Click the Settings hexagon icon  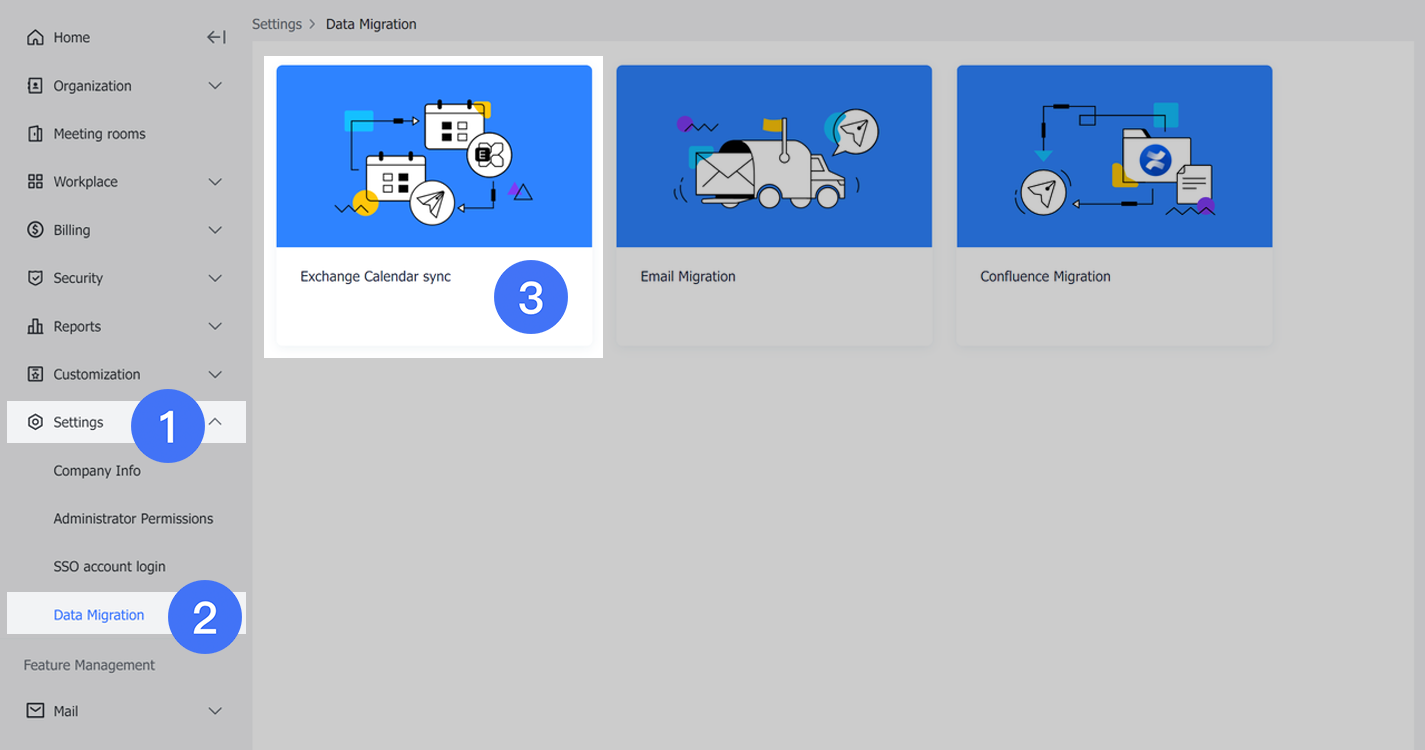pyautogui.click(x=35, y=422)
